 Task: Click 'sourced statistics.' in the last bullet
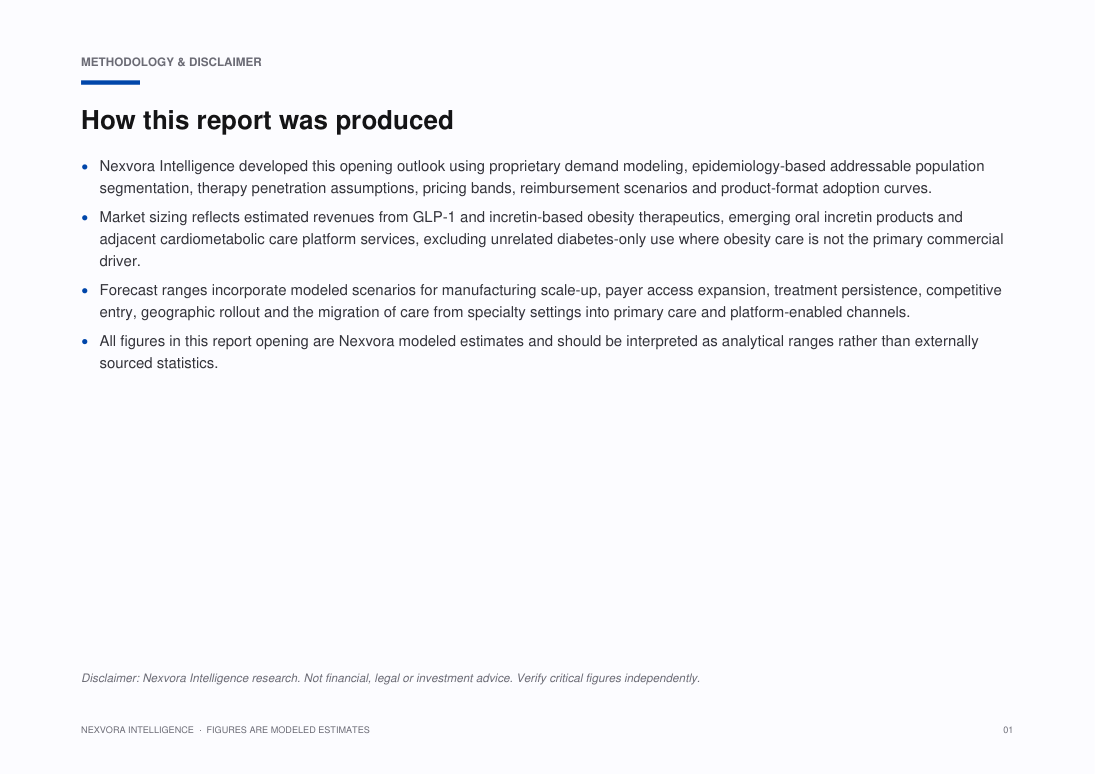click(x=159, y=363)
